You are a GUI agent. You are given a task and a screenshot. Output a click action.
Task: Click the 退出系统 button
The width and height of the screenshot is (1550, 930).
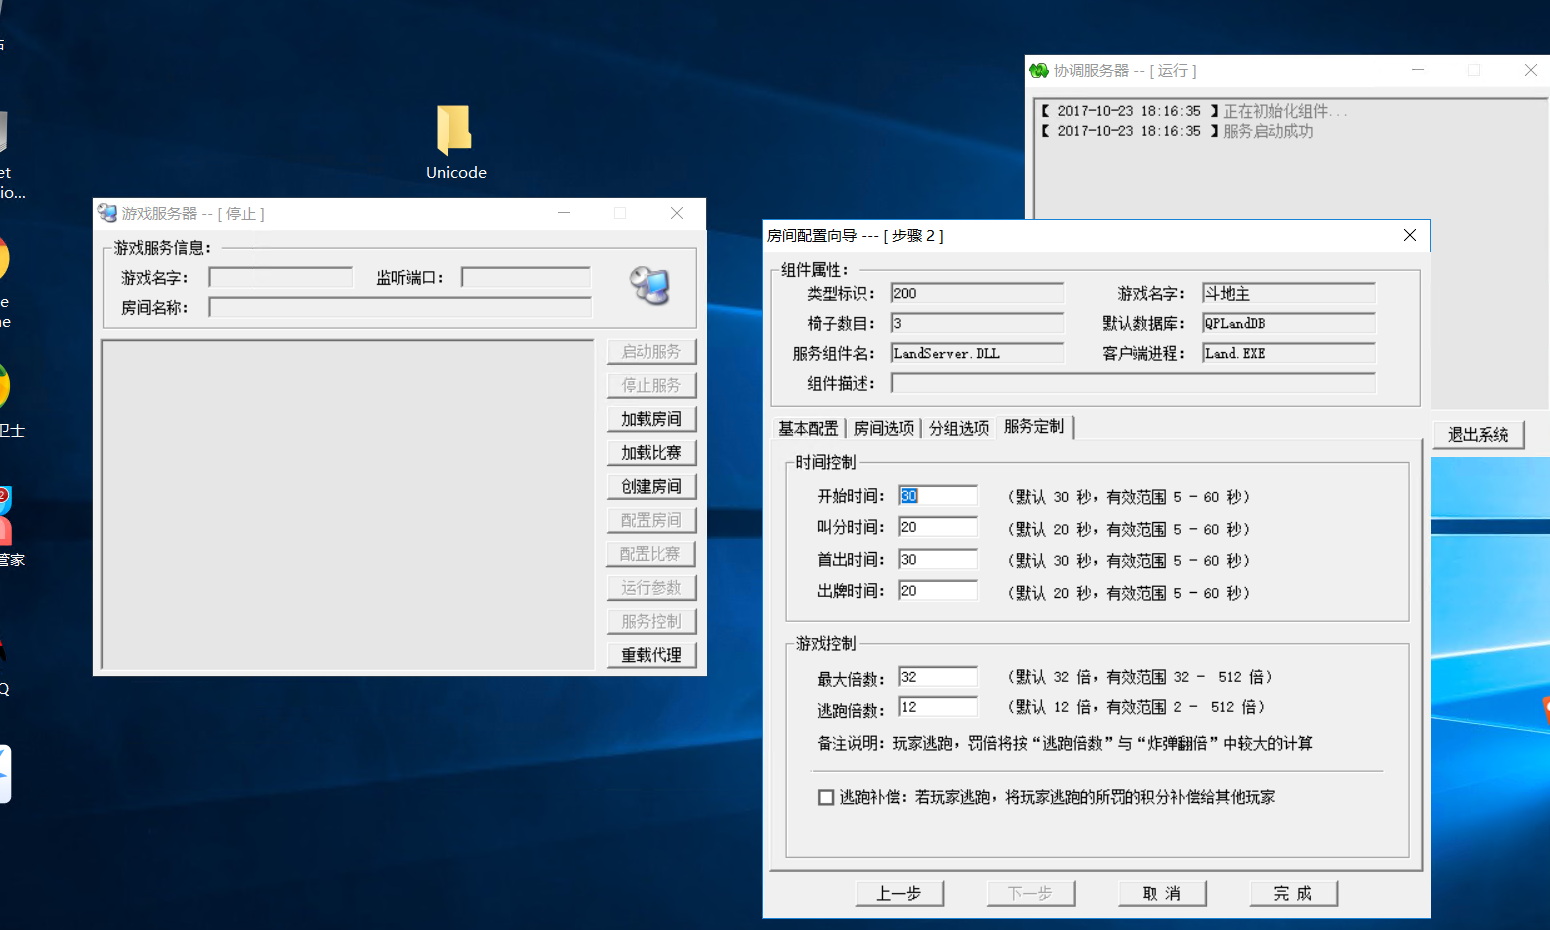click(1478, 435)
